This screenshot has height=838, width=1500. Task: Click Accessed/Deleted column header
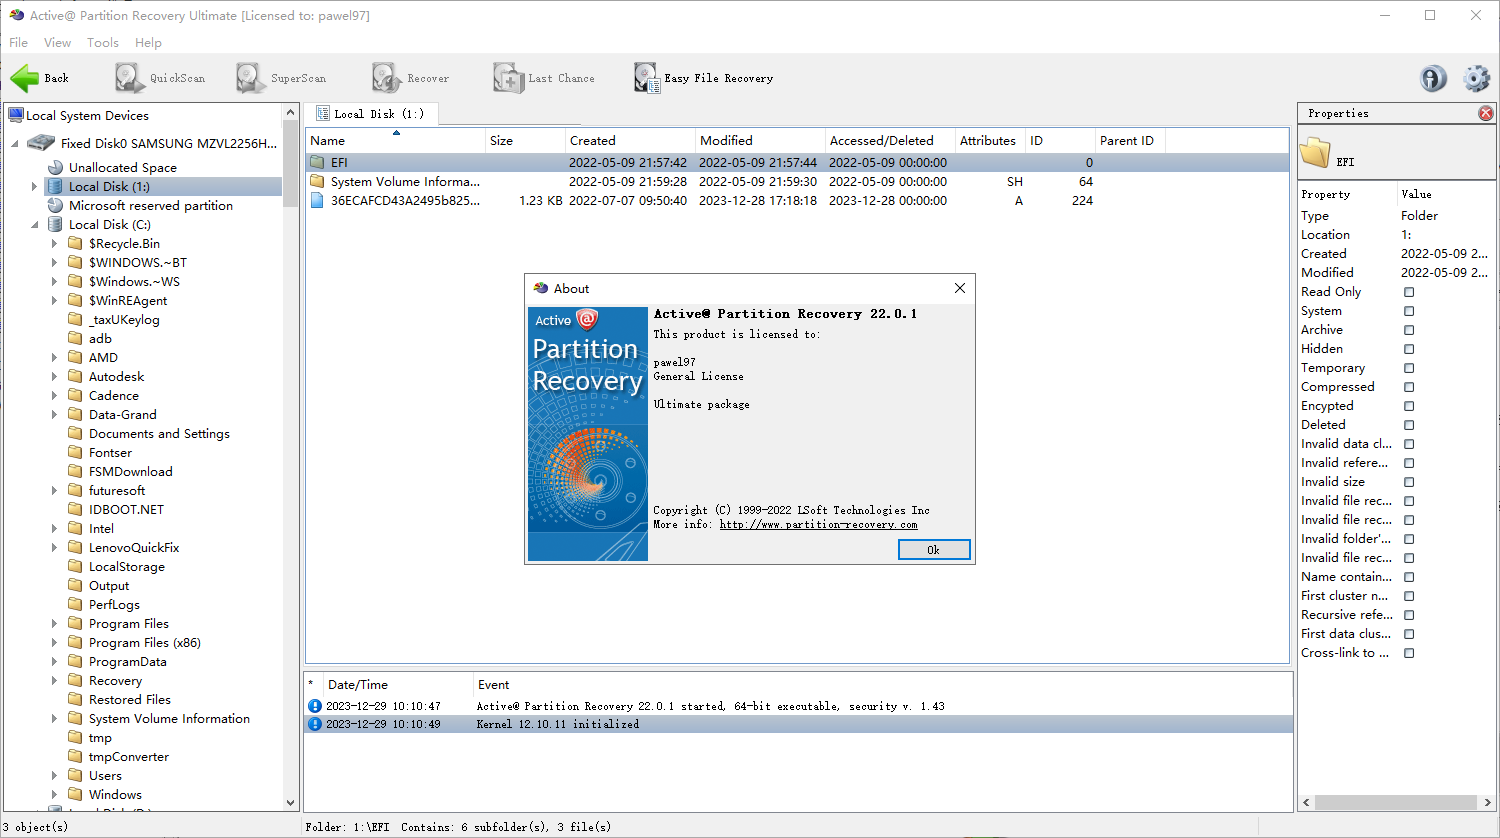pos(890,141)
